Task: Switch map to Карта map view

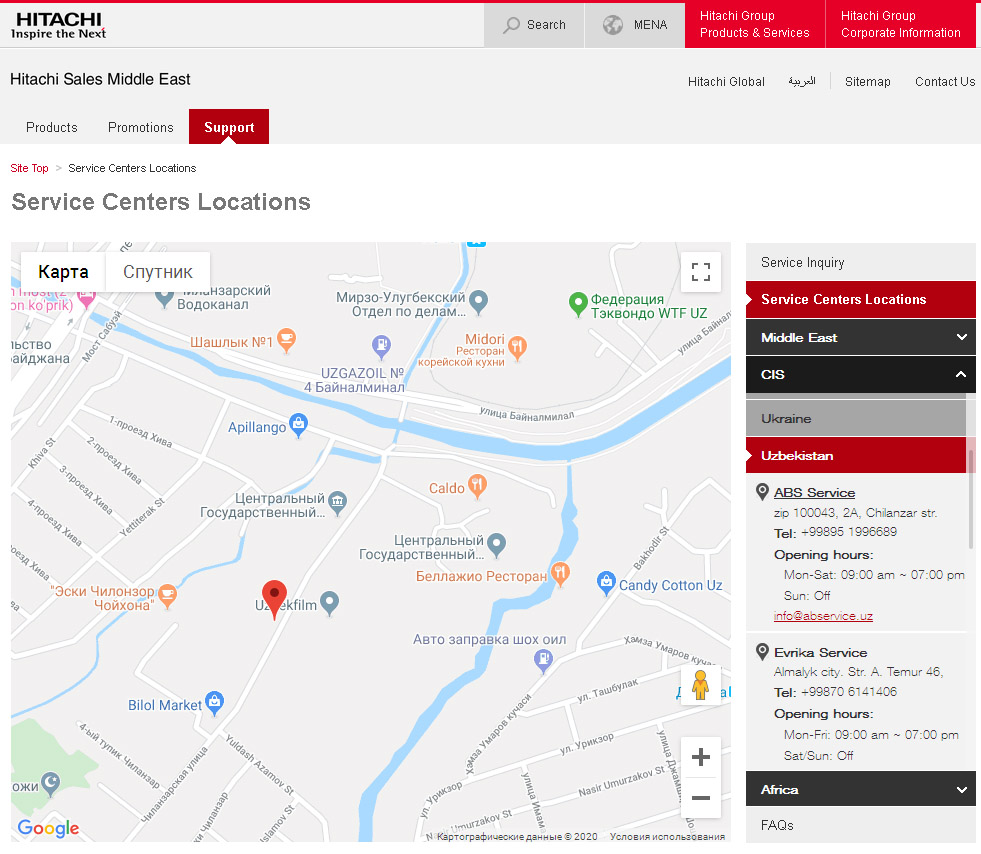Action: click(64, 272)
